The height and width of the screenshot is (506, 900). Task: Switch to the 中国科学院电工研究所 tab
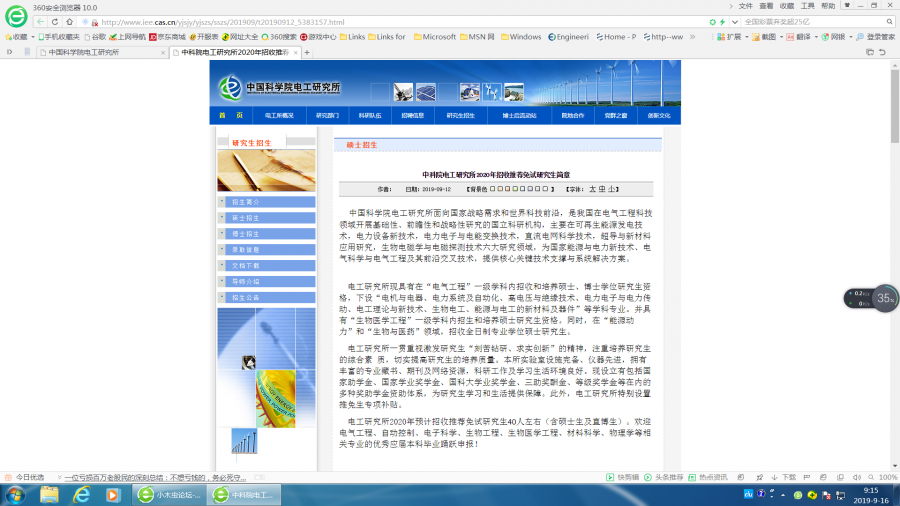coord(83,51)
